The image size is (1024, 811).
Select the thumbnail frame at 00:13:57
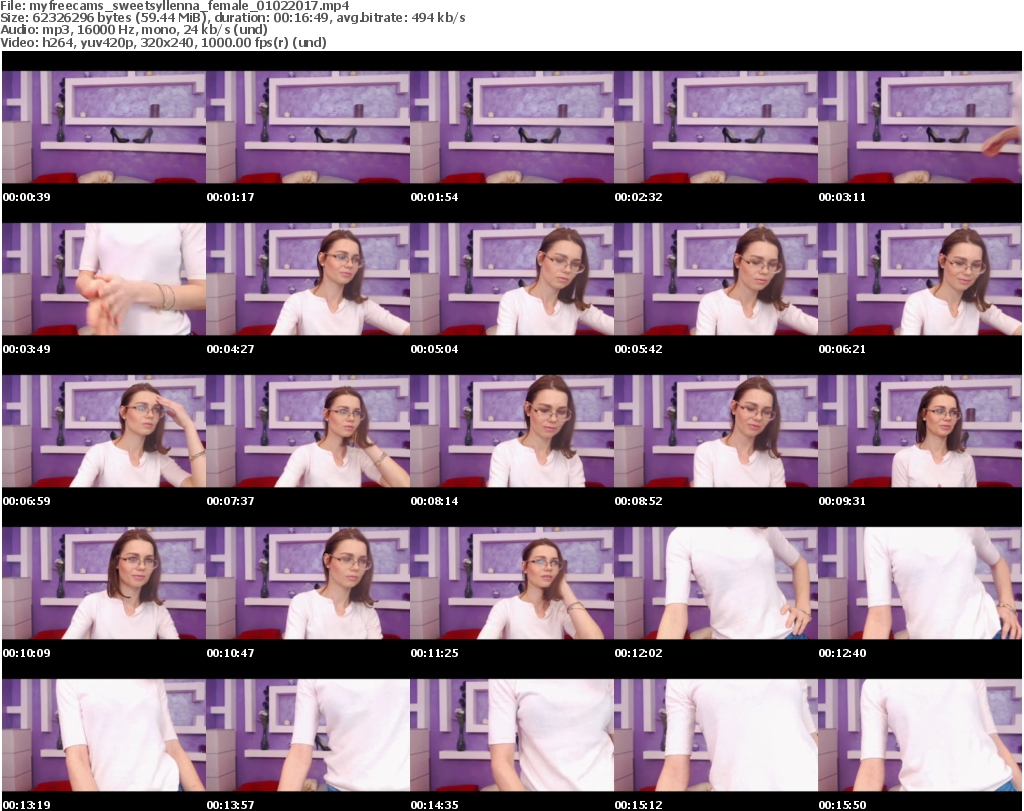pyautogui.click(x=308, y=735)
